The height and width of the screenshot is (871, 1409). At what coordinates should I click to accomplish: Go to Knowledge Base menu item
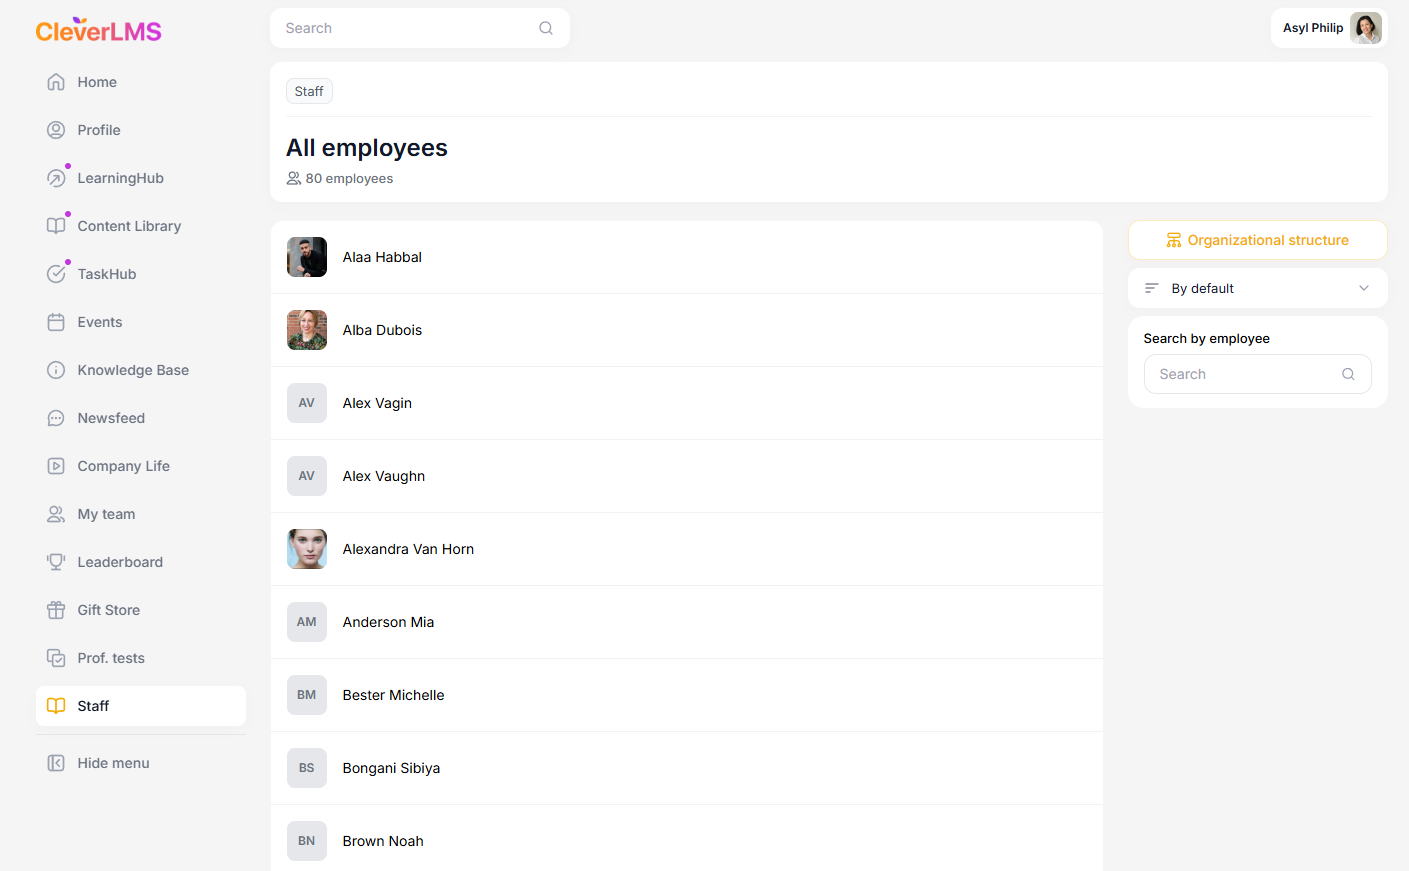pyautogui.click(x=133, y=370)
